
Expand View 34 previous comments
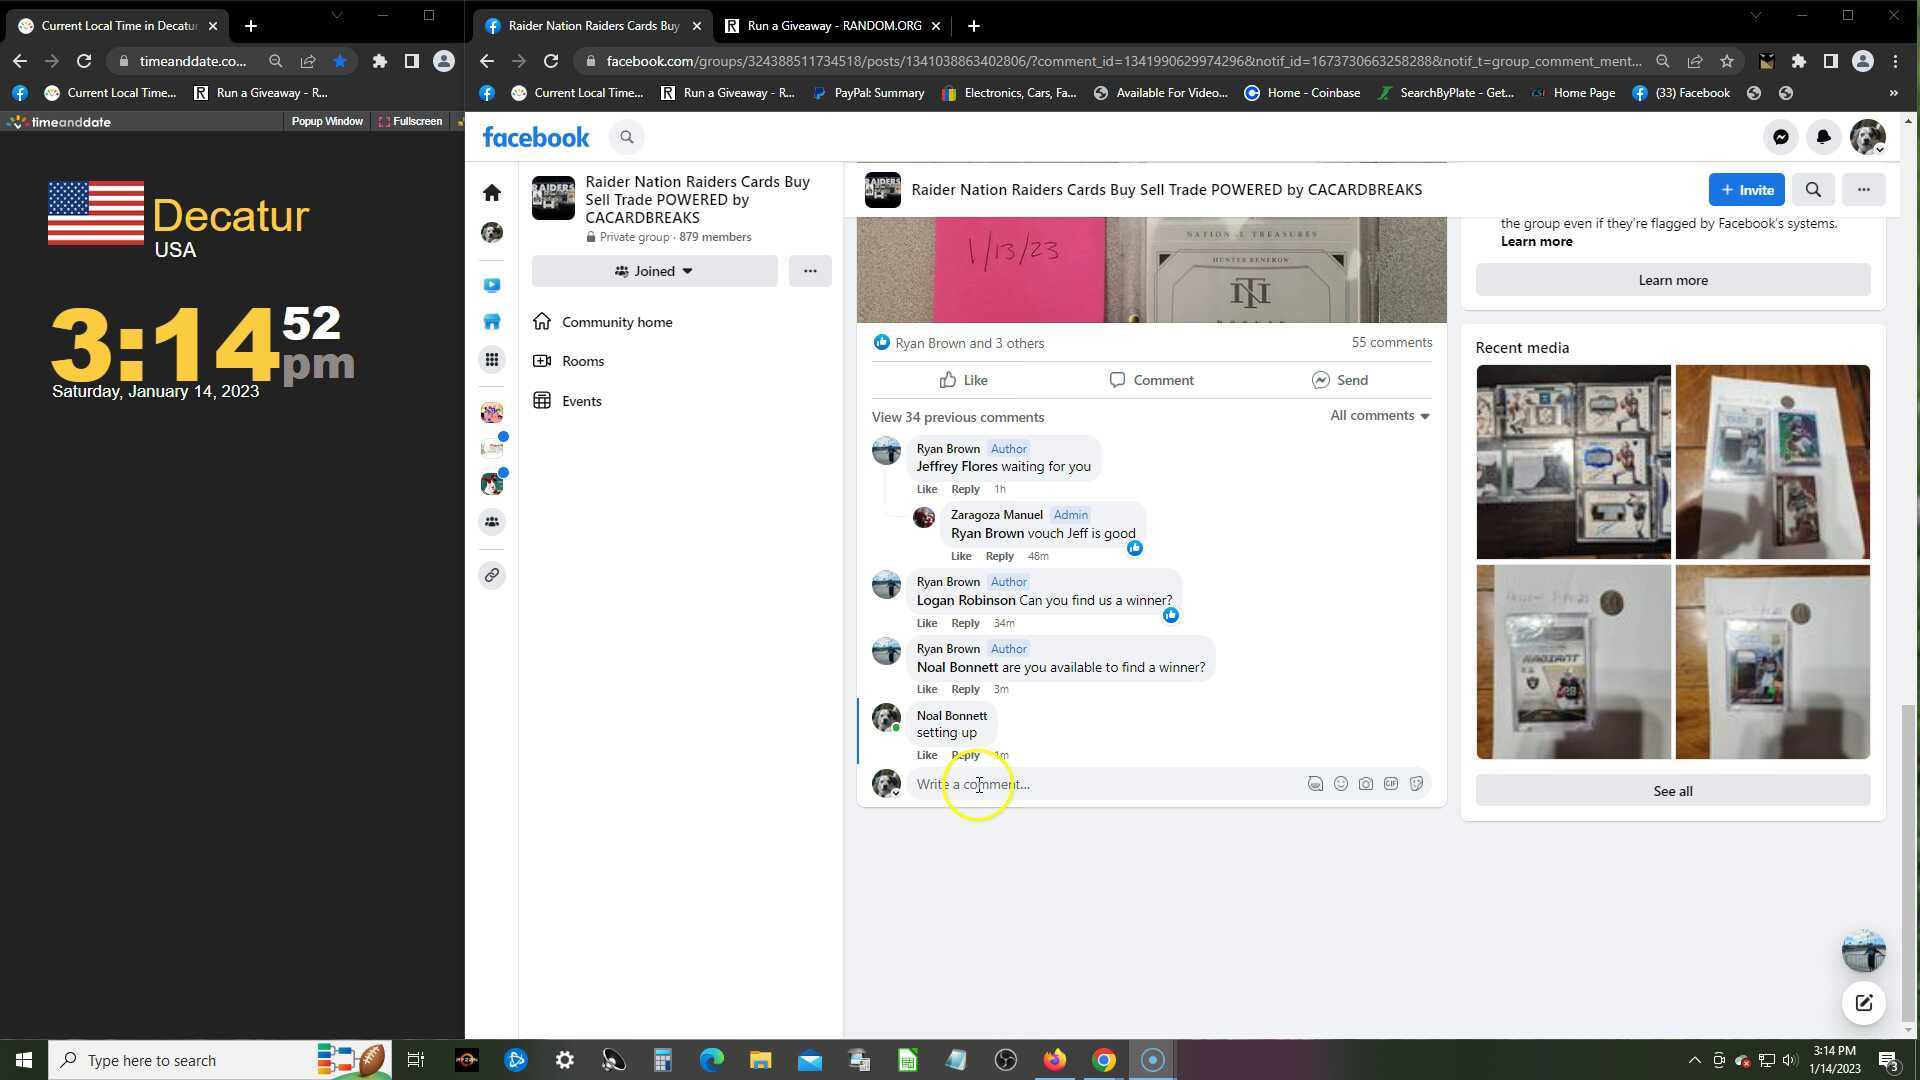957,417
